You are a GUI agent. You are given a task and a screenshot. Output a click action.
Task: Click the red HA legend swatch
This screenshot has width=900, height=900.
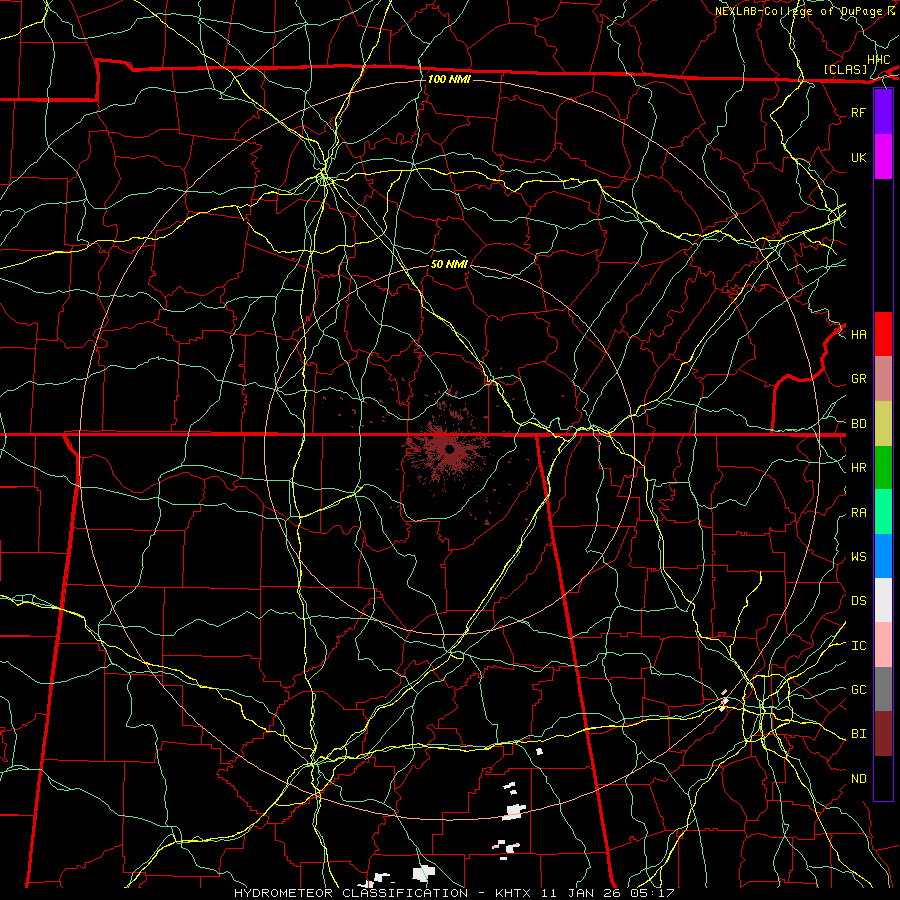point(883,334)
